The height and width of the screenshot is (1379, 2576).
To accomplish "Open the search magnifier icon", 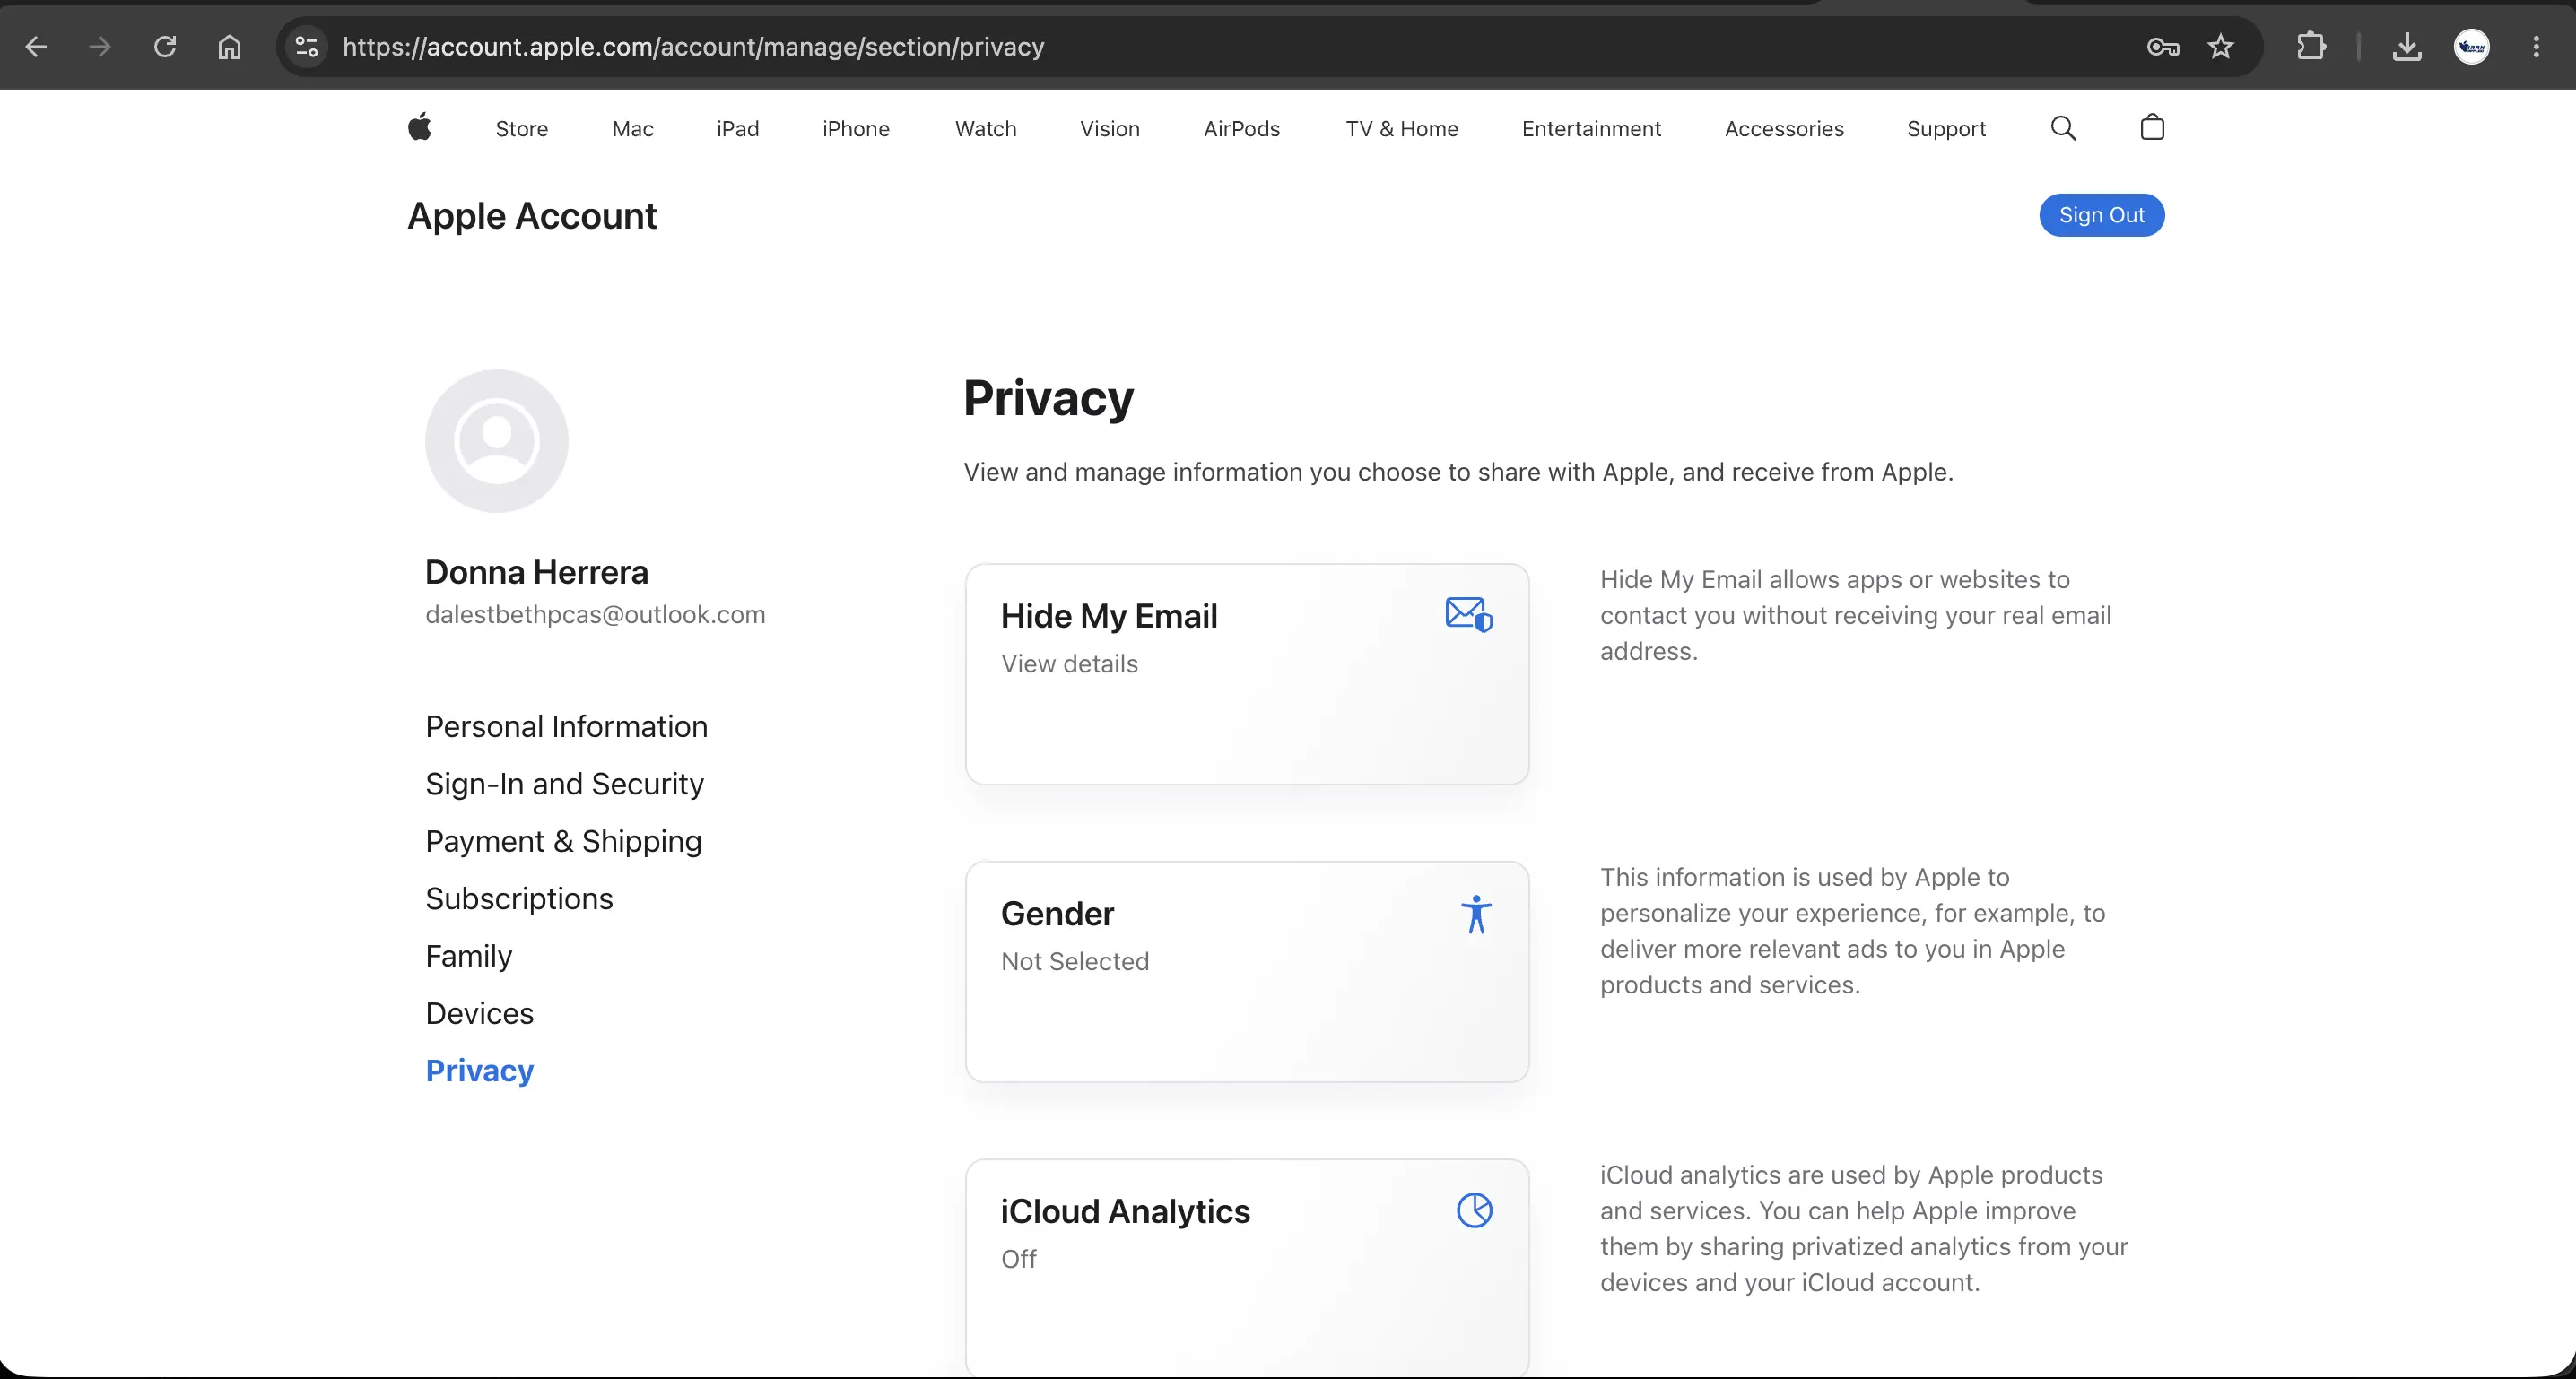I will 2063,128.
